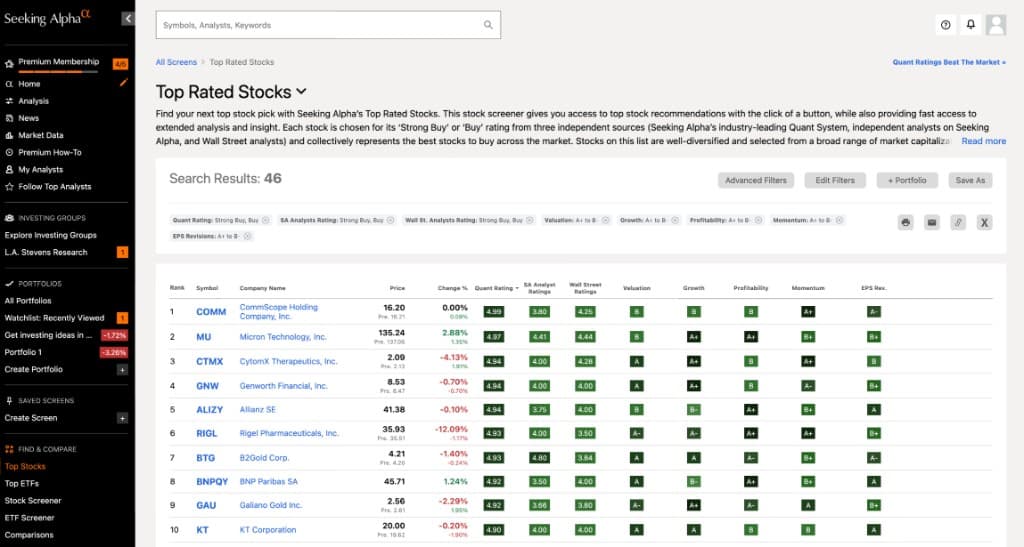Remove the SA Analysts Rating filter
The image size is (1024, 547).
pyautogui.click(x=391, y=221)
